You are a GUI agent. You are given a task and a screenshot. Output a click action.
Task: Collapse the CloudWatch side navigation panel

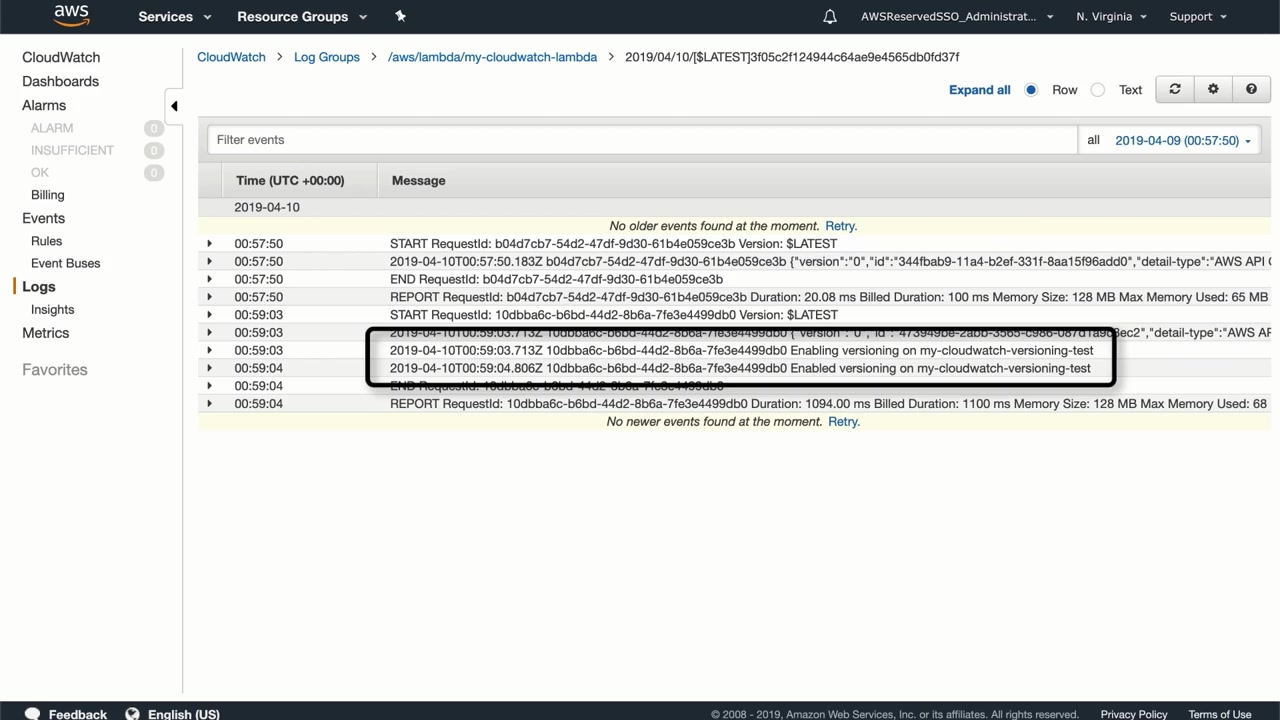coord(174,106)
